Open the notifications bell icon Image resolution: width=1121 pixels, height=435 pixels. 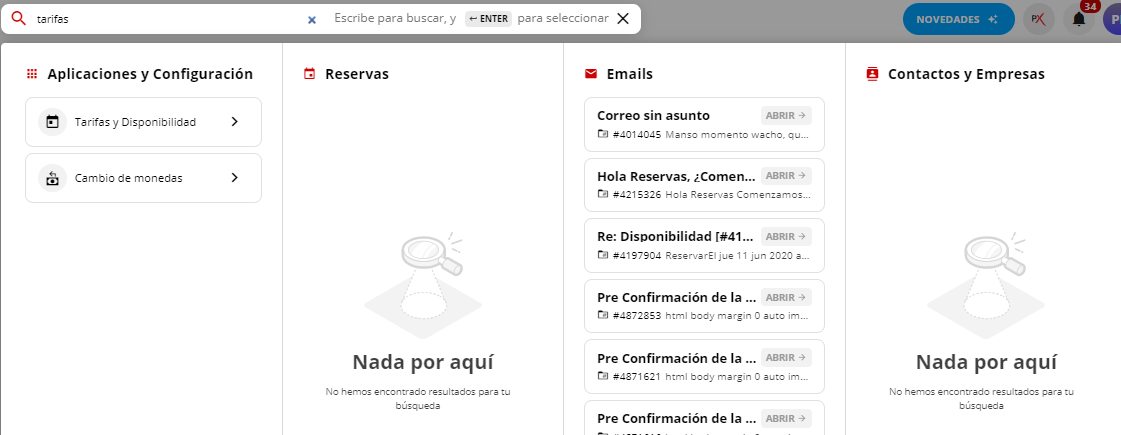click(1079, 19)
